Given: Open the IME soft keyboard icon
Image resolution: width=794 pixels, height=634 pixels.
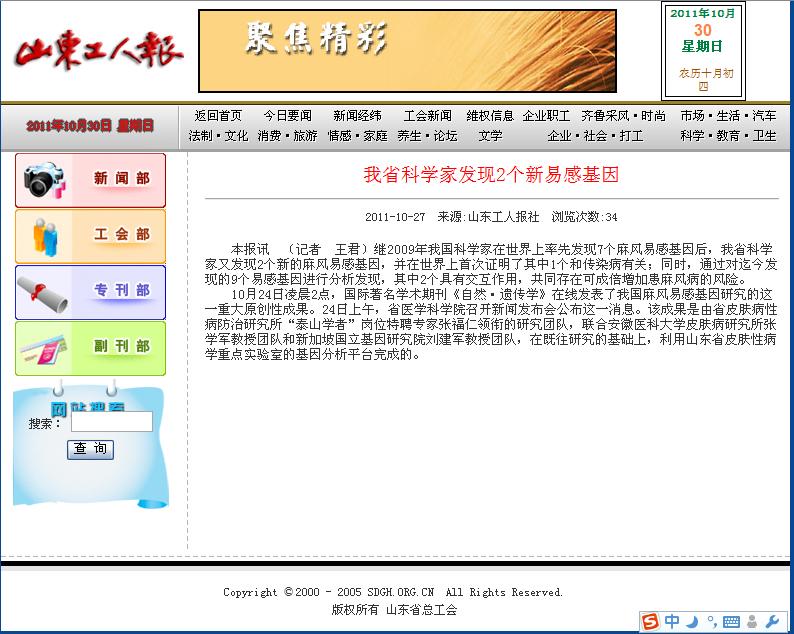Looking at the screenshot, I should (x=731, y=621).
